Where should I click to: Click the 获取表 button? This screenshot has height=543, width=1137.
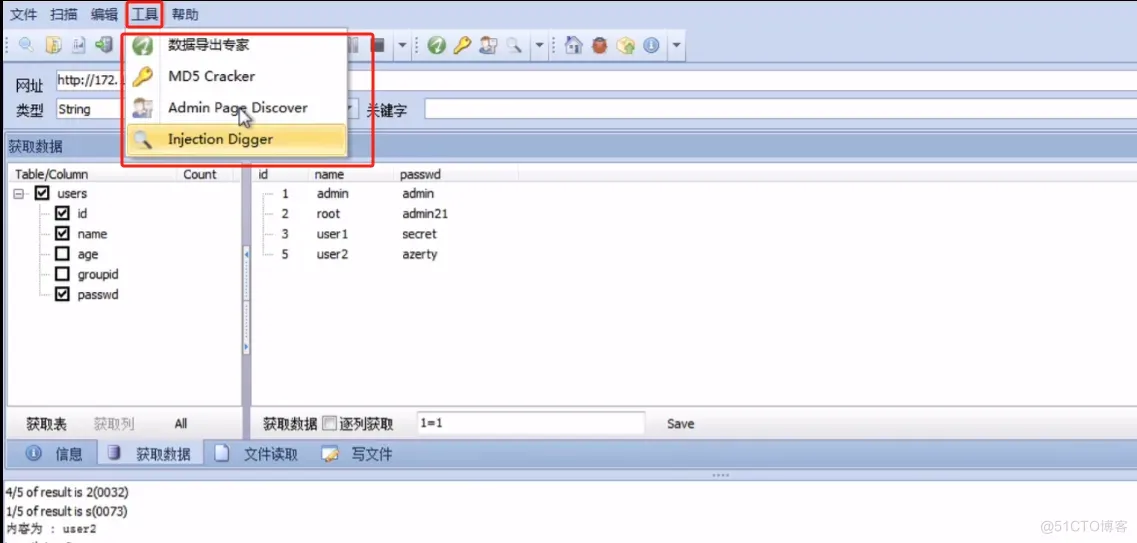(46, 424)
